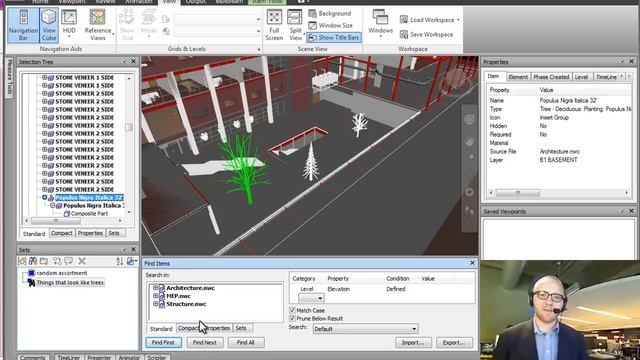Click the Find First button
Image resolution: width=640 pixels, height=360 pixels.
click(x=163, y=342)
